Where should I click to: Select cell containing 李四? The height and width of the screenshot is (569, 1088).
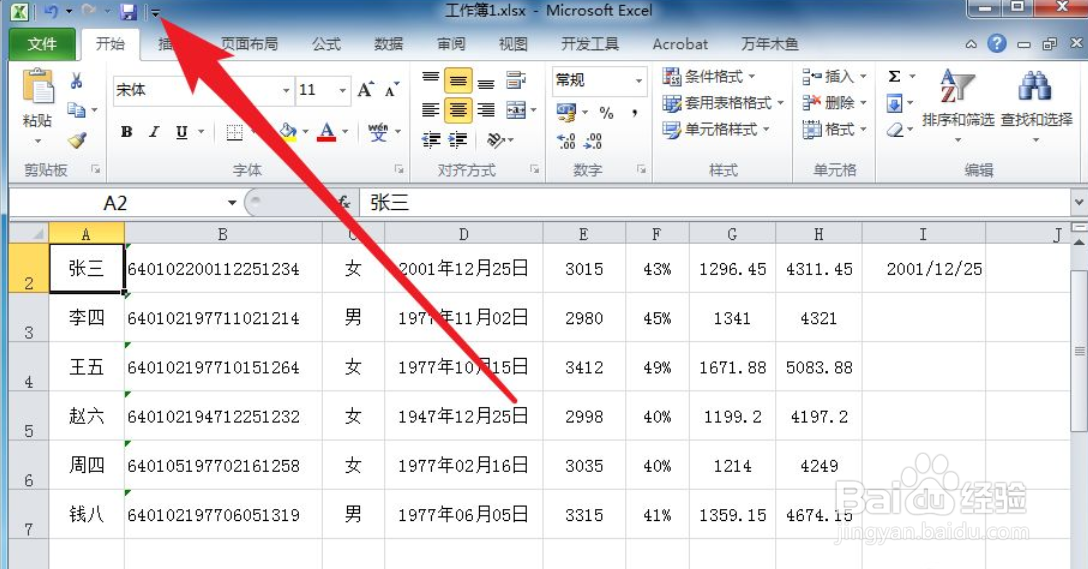87,318
